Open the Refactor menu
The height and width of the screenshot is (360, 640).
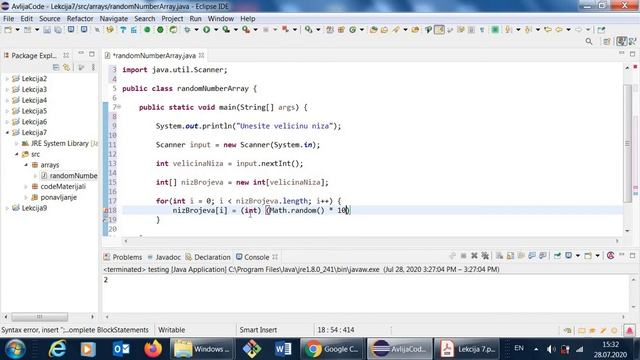point(80,19)
